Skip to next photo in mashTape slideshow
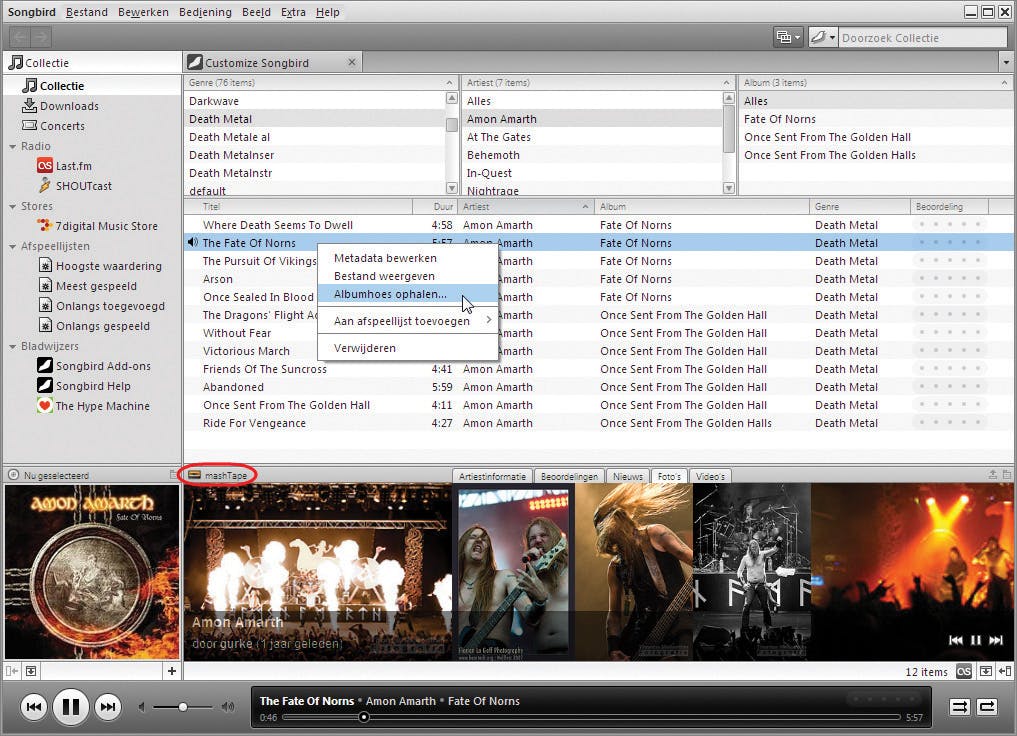Image resolution: width=1017 pixels, height=736 pixels. pyautogui.click(x=996, y=641)
